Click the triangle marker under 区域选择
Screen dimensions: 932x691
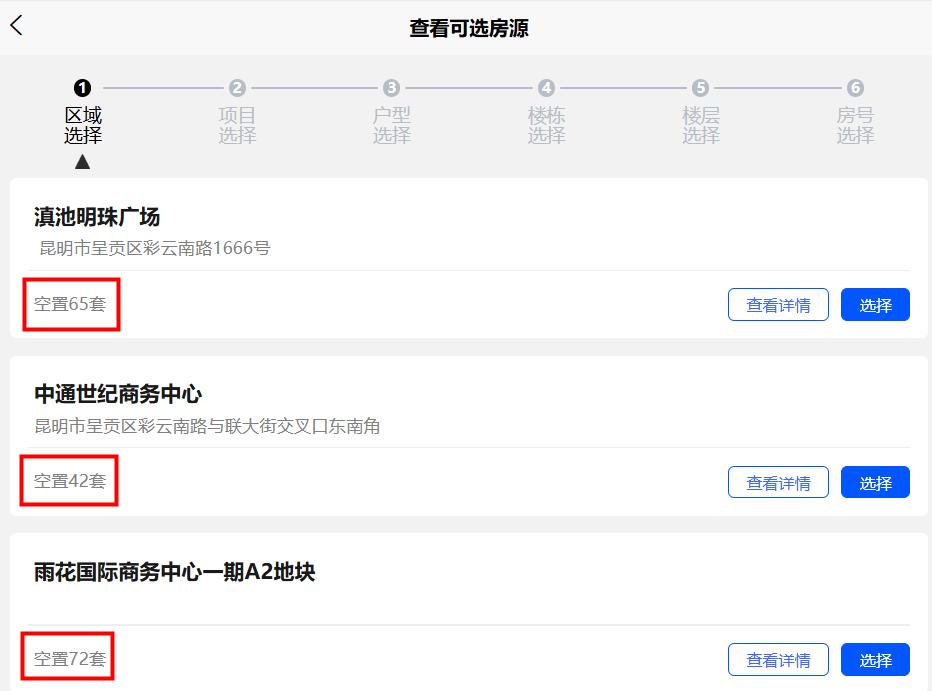pos(83,161)
